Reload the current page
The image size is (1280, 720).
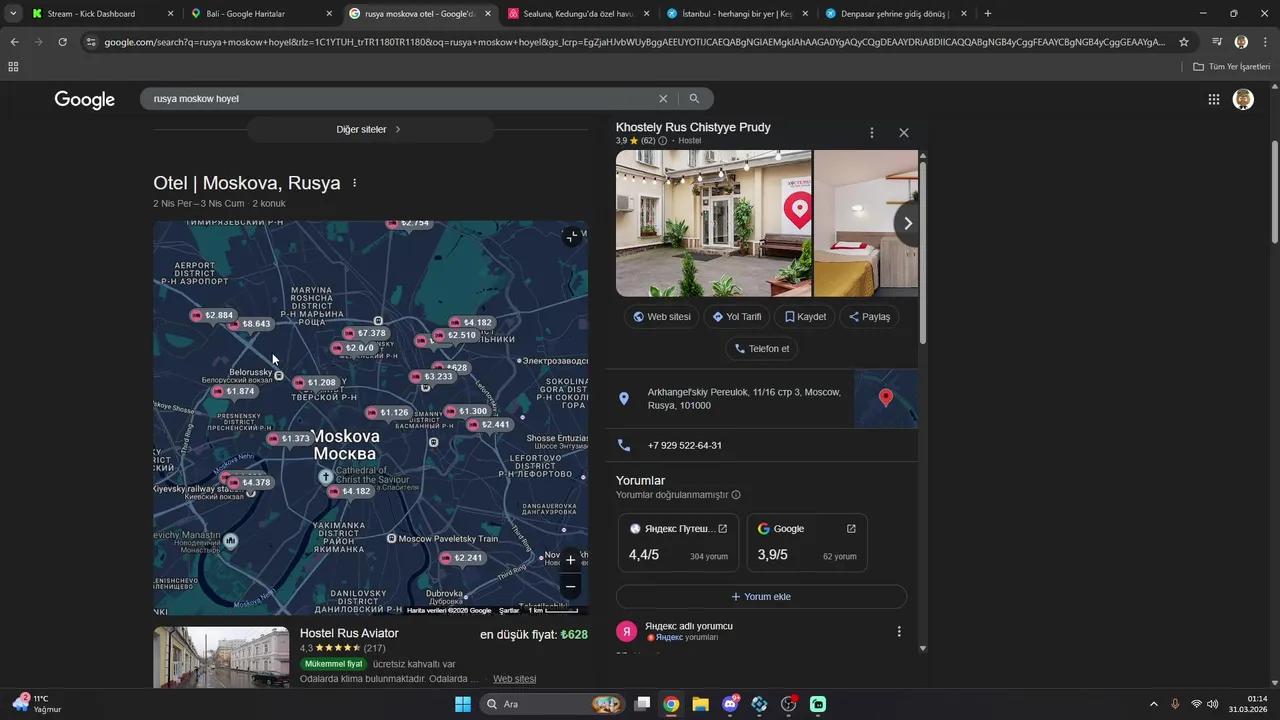[62, 42]
